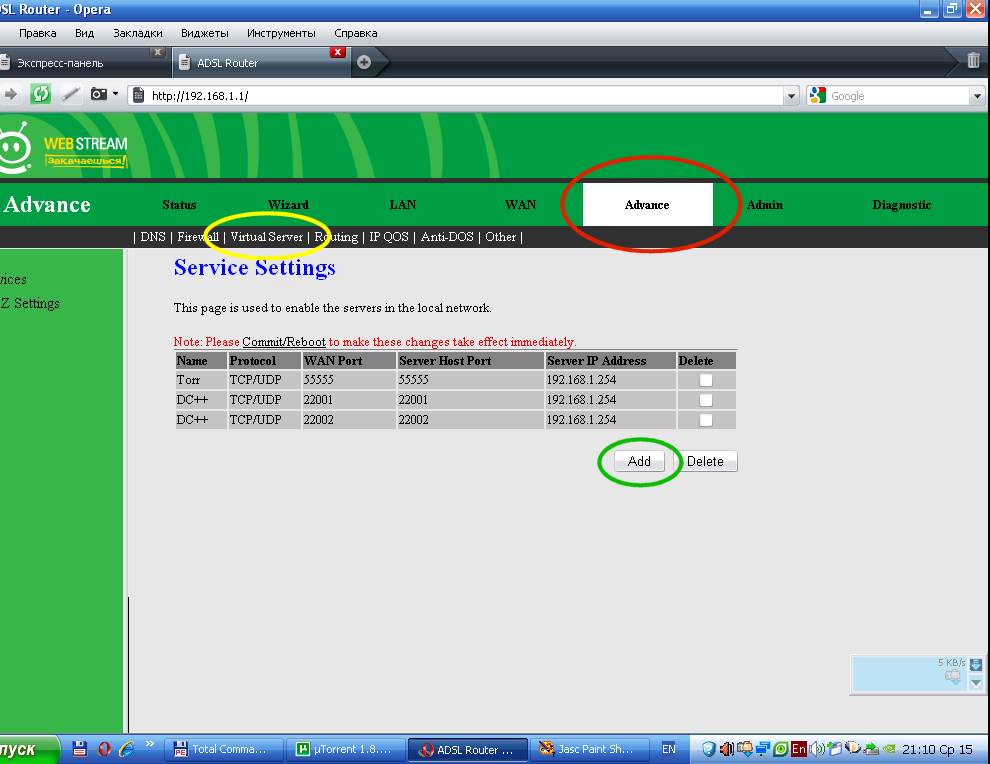990x764 pixels.
Task: Reload the page with the green refresh icon
Action: (40, 95)
